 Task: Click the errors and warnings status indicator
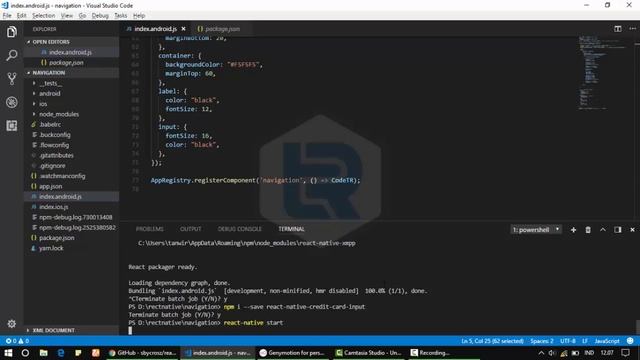point(17,341)
